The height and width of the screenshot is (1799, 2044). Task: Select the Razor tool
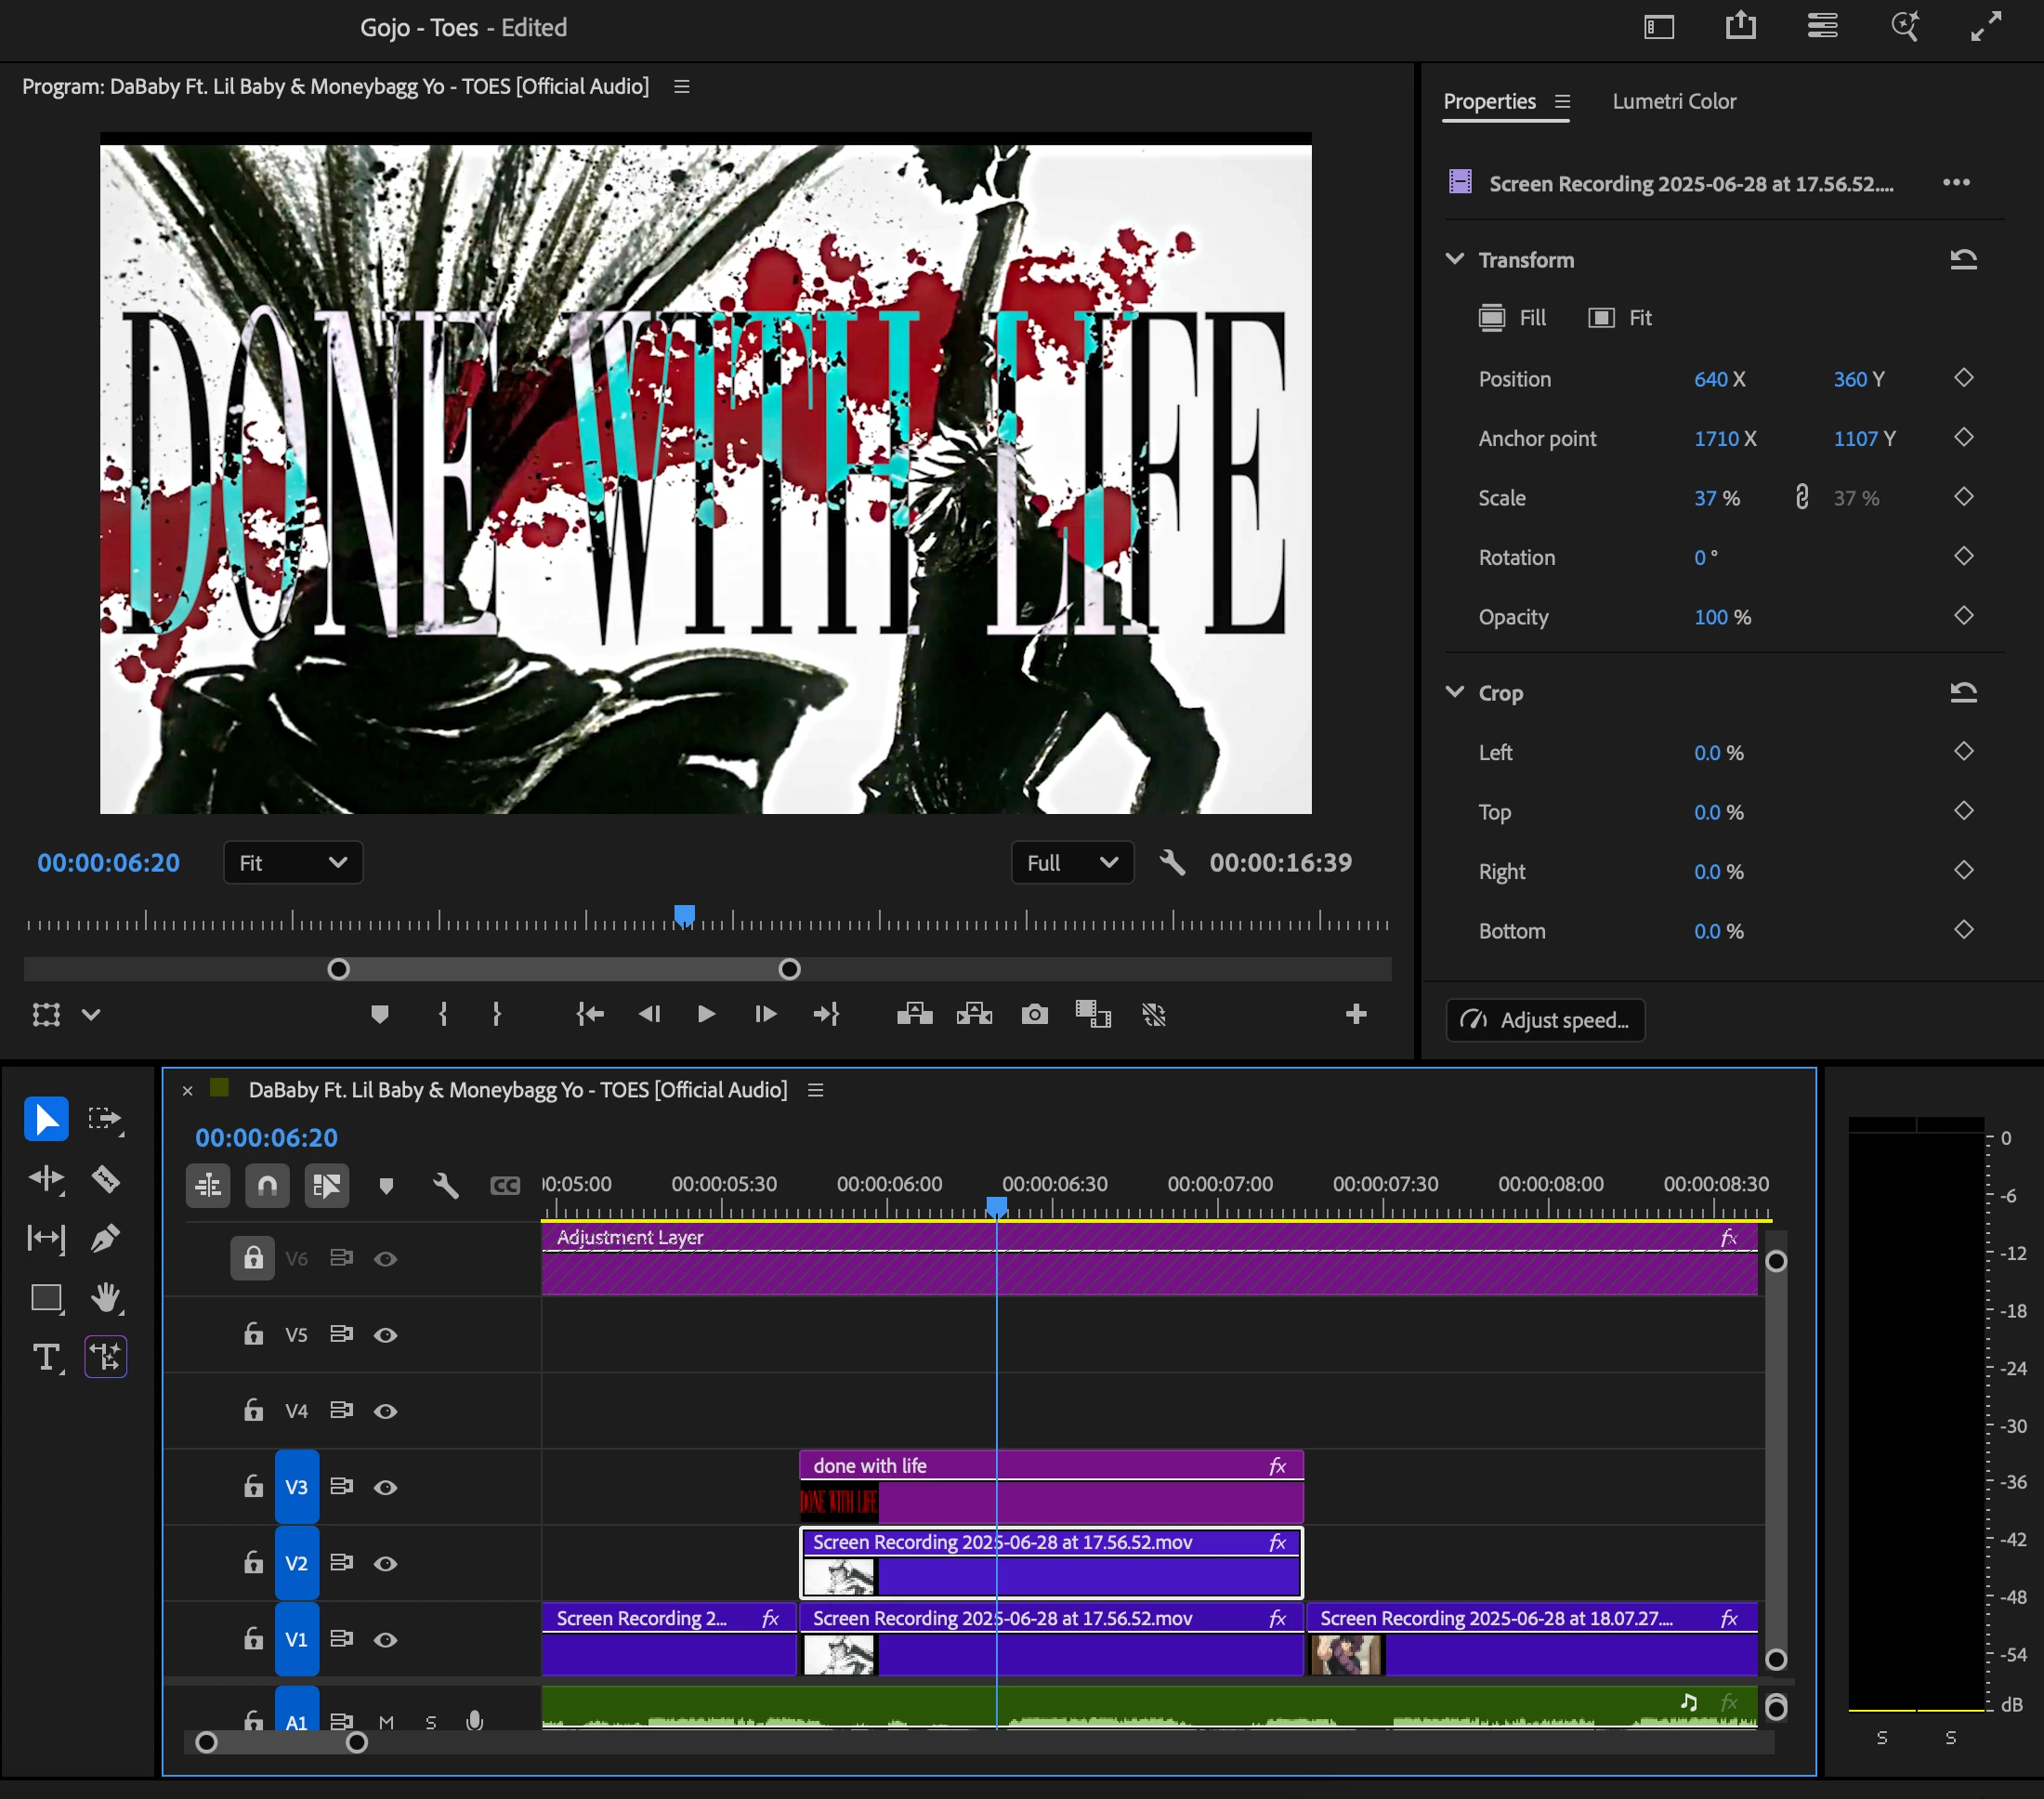(105, 1179)
